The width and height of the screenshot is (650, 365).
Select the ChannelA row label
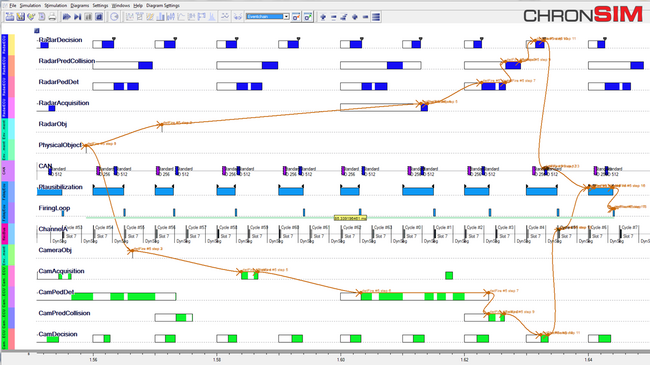[53, 229]
